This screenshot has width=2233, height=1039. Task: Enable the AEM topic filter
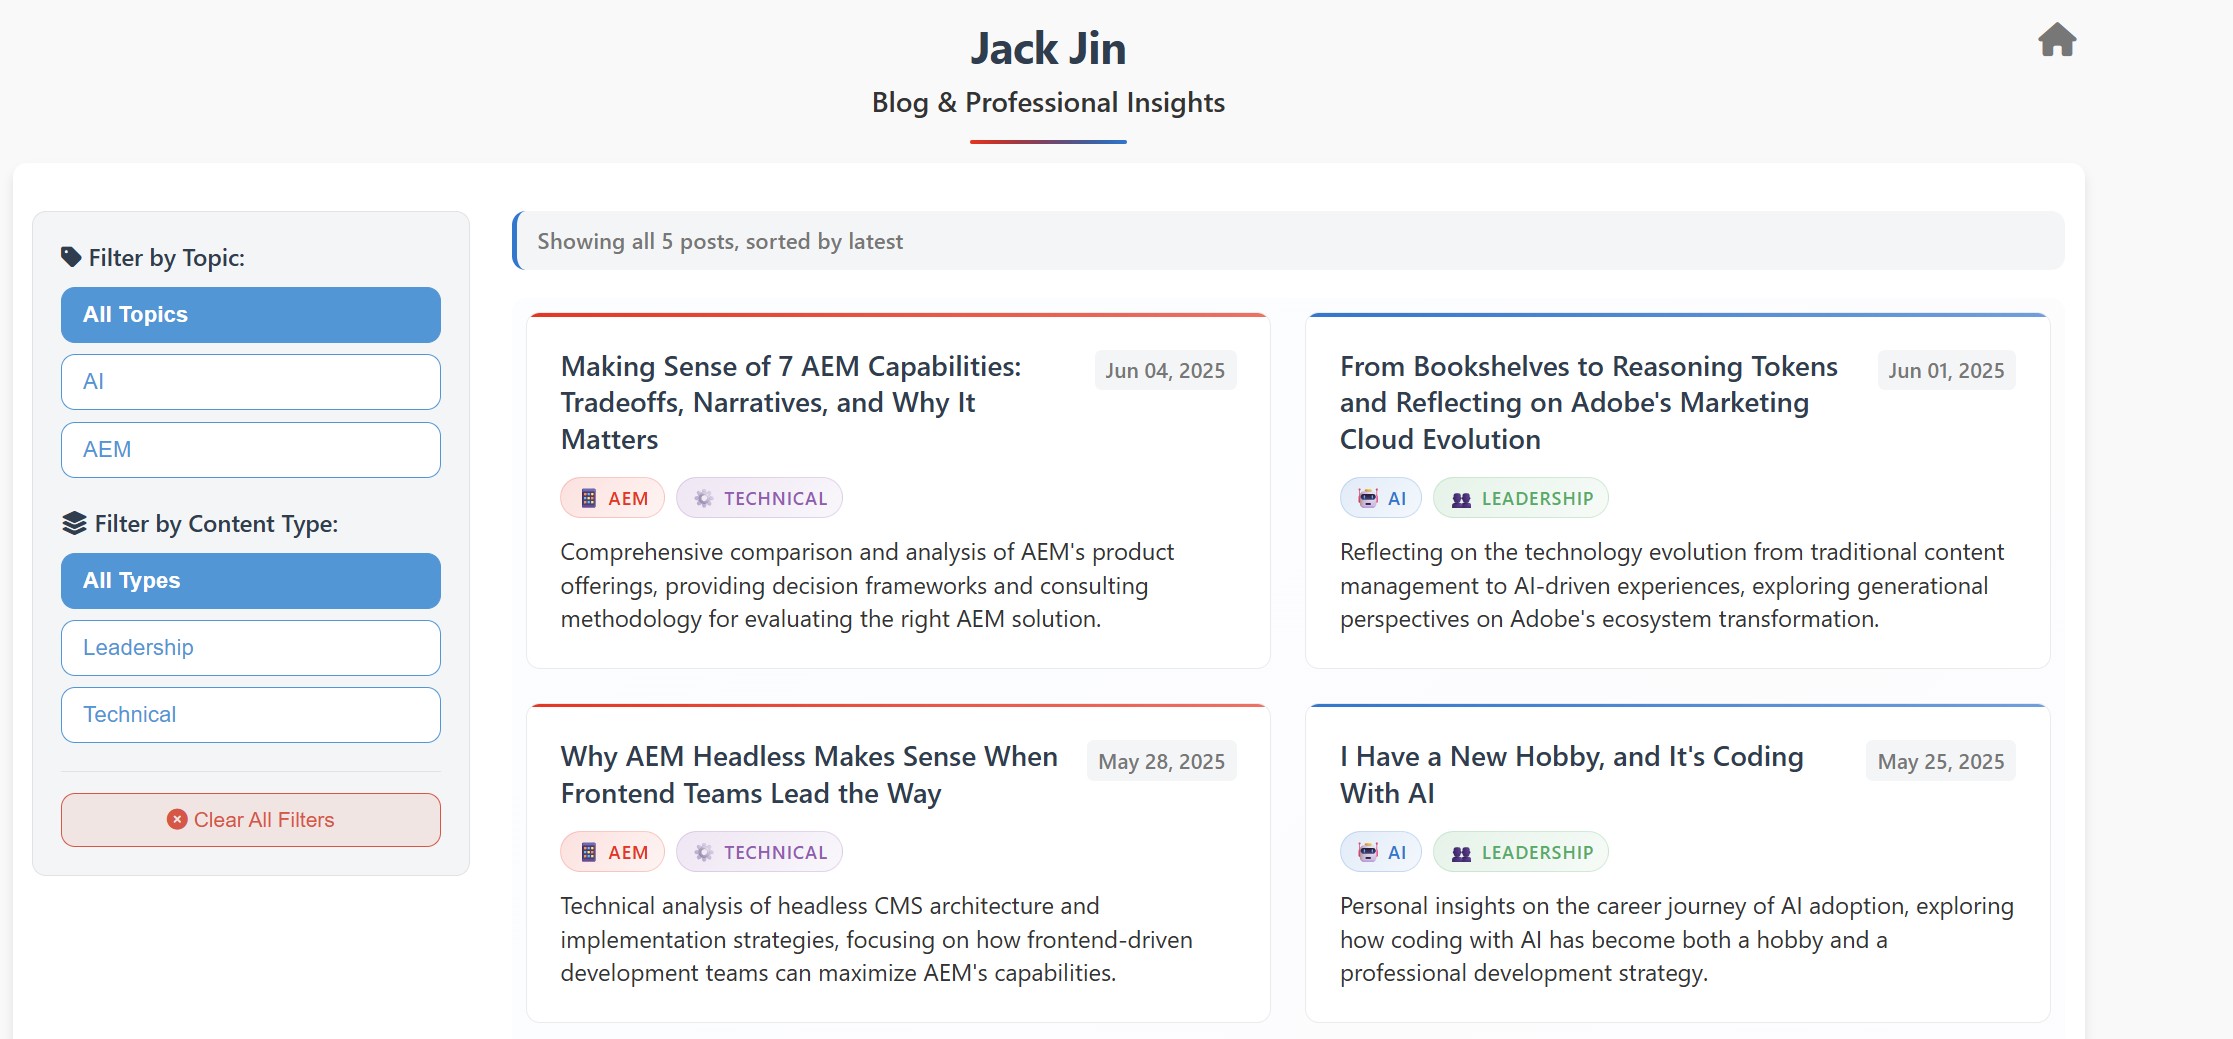click(250, 449)
